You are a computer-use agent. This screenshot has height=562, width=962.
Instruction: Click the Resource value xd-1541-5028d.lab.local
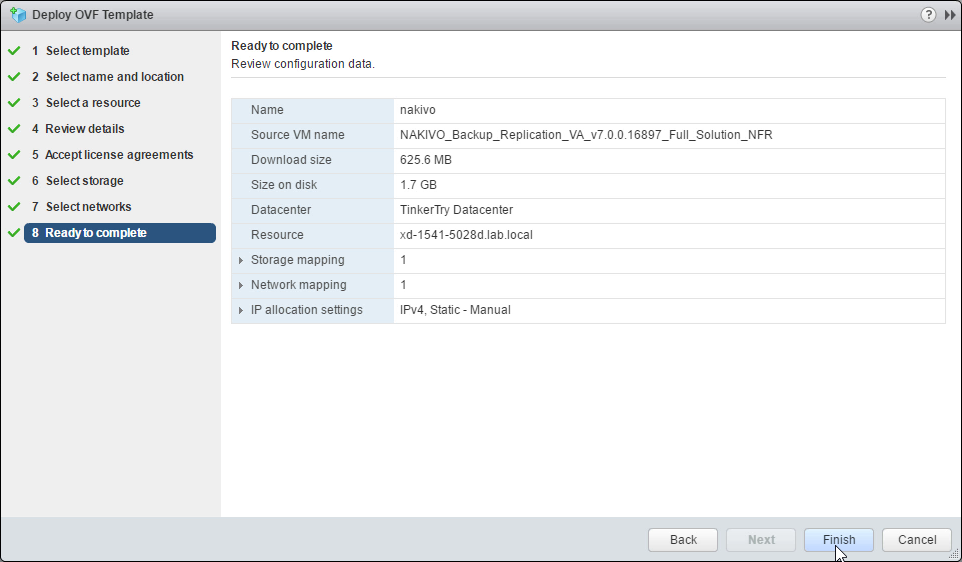point(466,235)
